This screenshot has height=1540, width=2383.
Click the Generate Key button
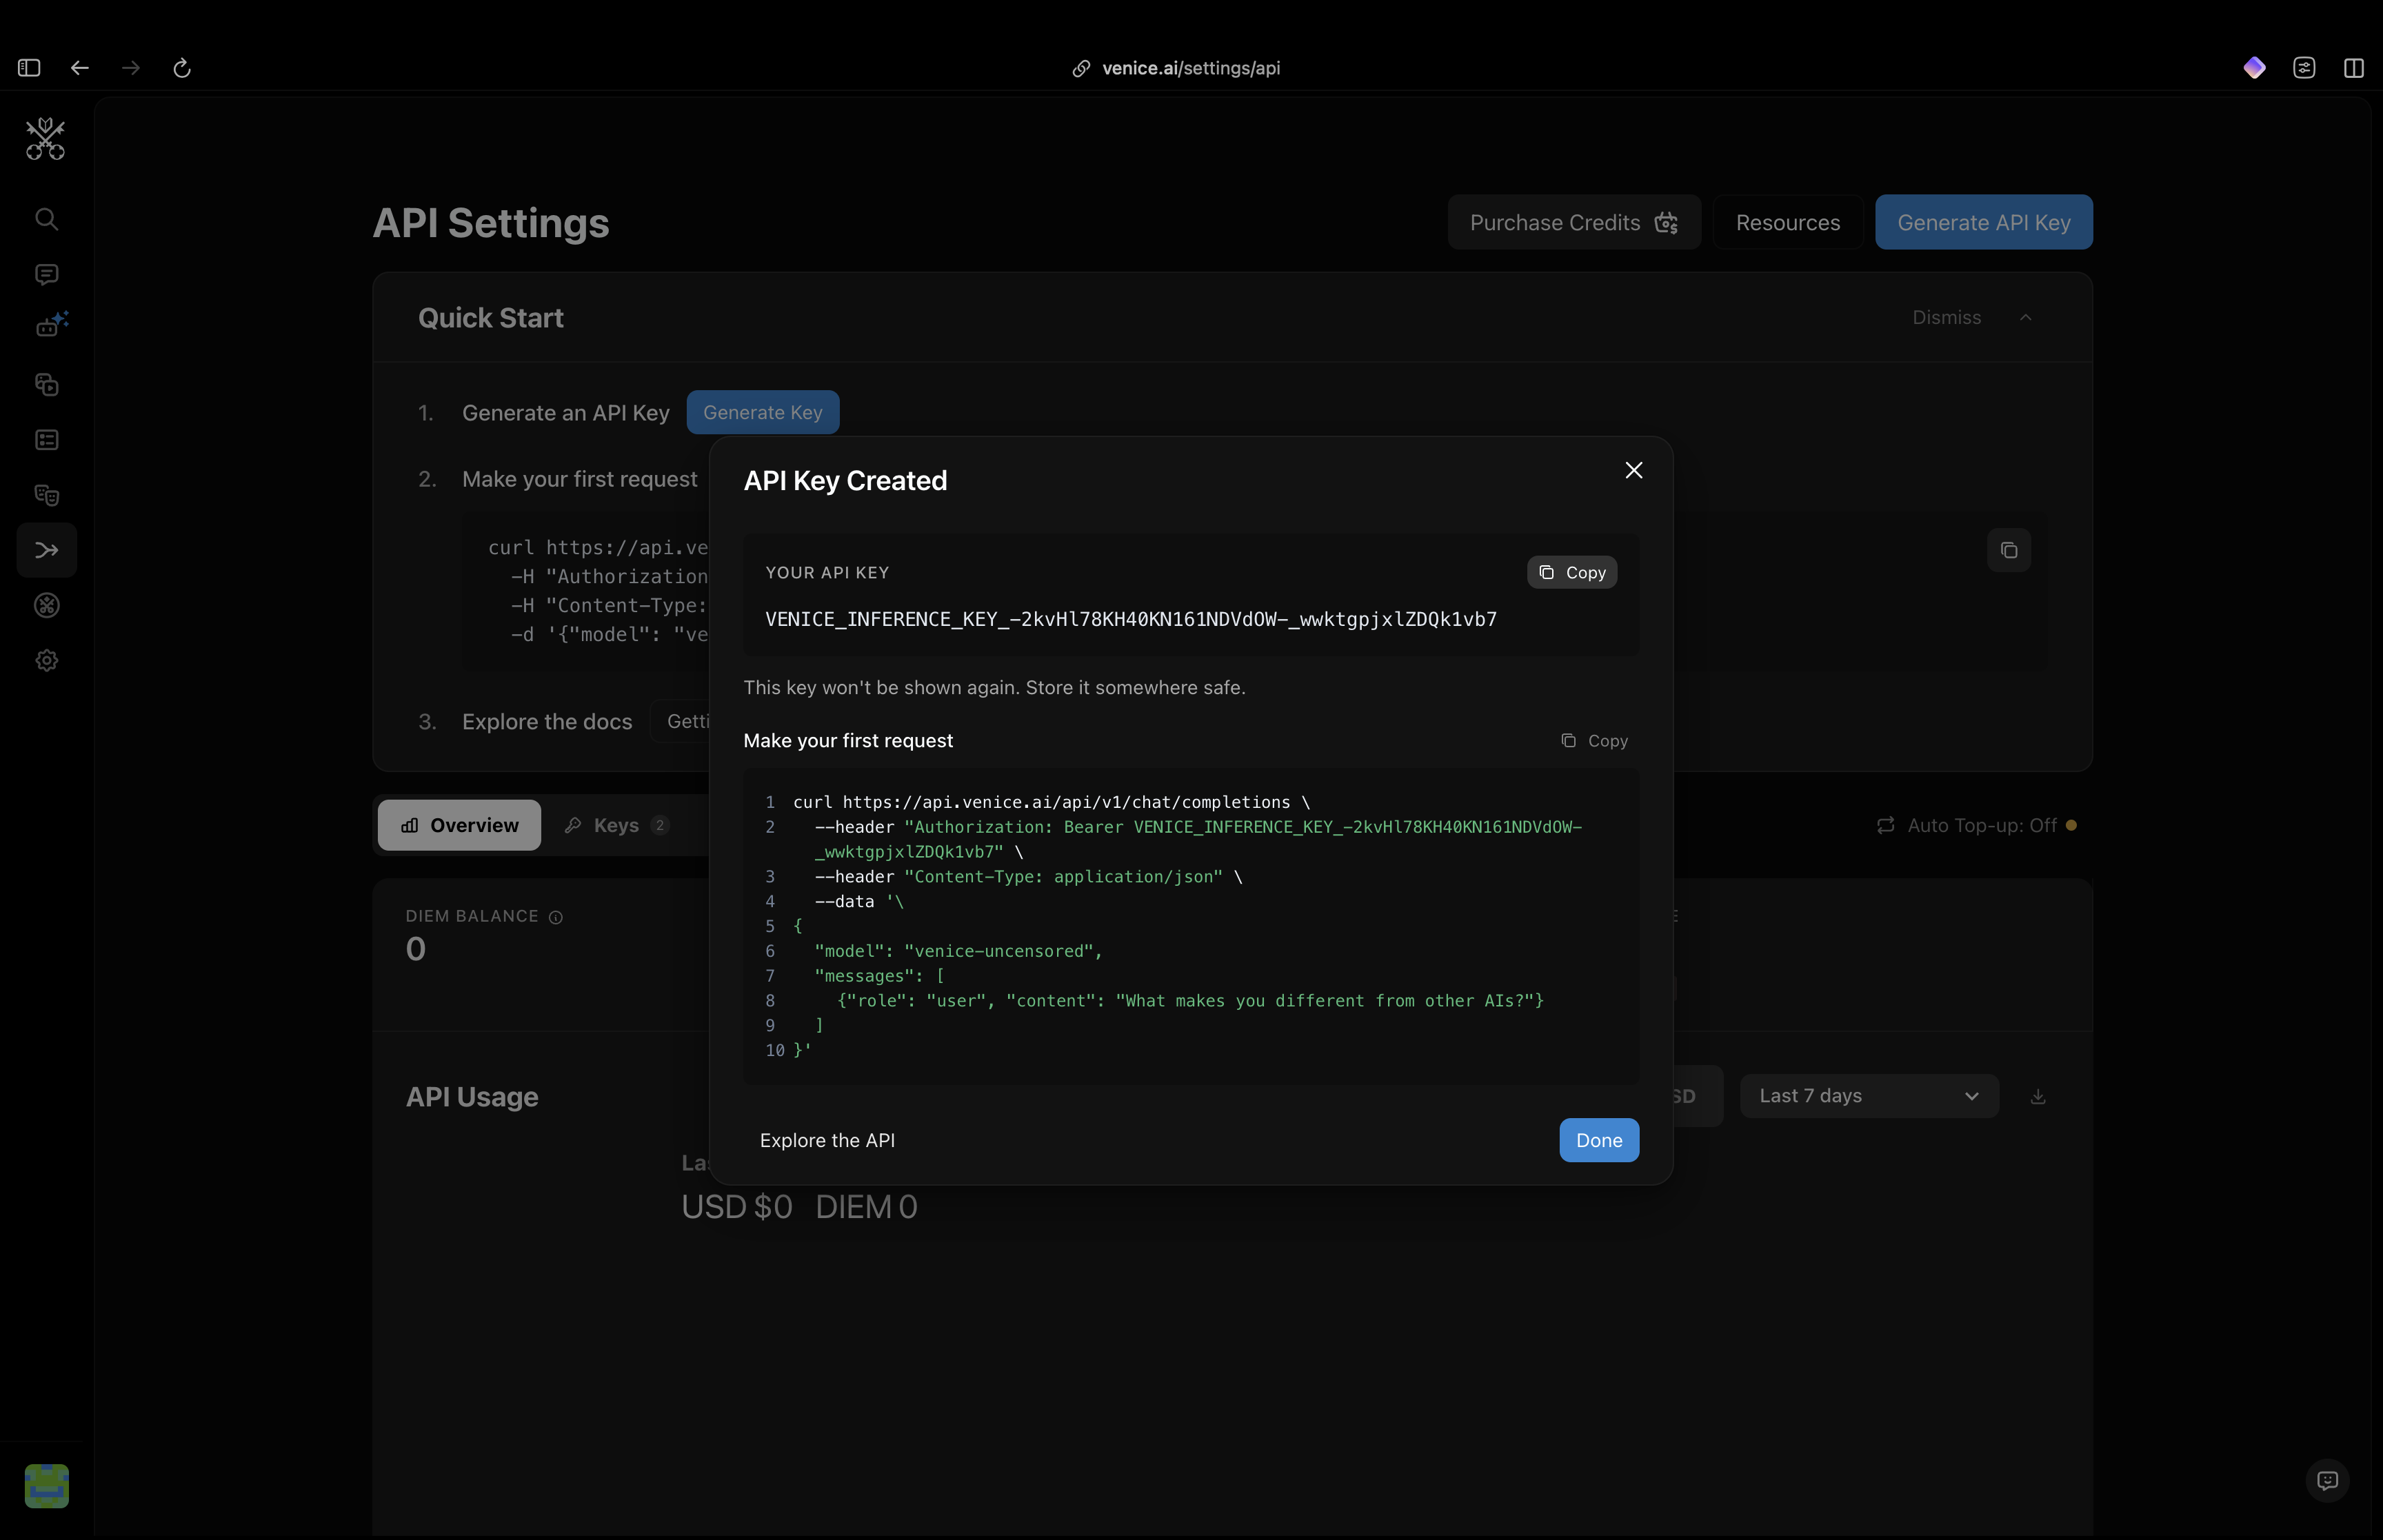[x=763, y=412]
